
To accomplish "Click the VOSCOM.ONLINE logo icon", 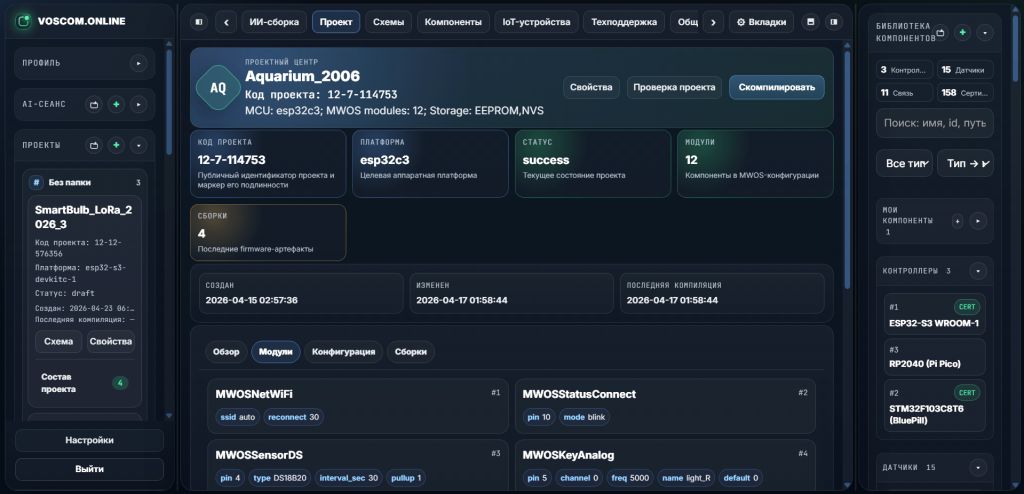I will point(24,21).
